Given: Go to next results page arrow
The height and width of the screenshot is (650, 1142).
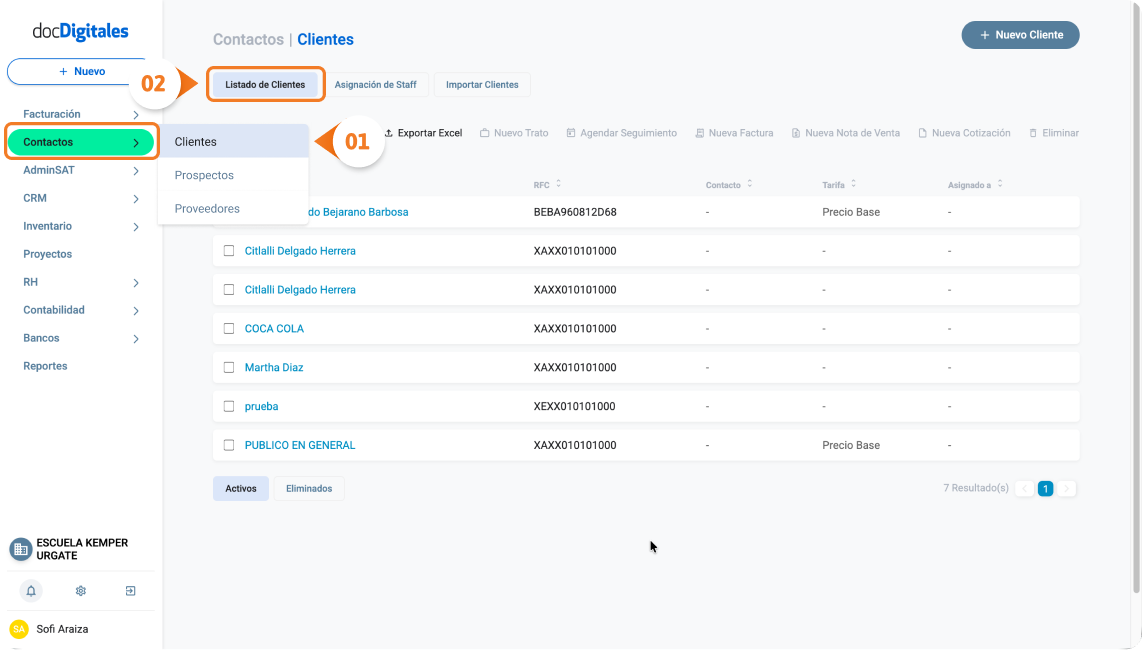Looking at the screenshot, I should click(1067, 489).
